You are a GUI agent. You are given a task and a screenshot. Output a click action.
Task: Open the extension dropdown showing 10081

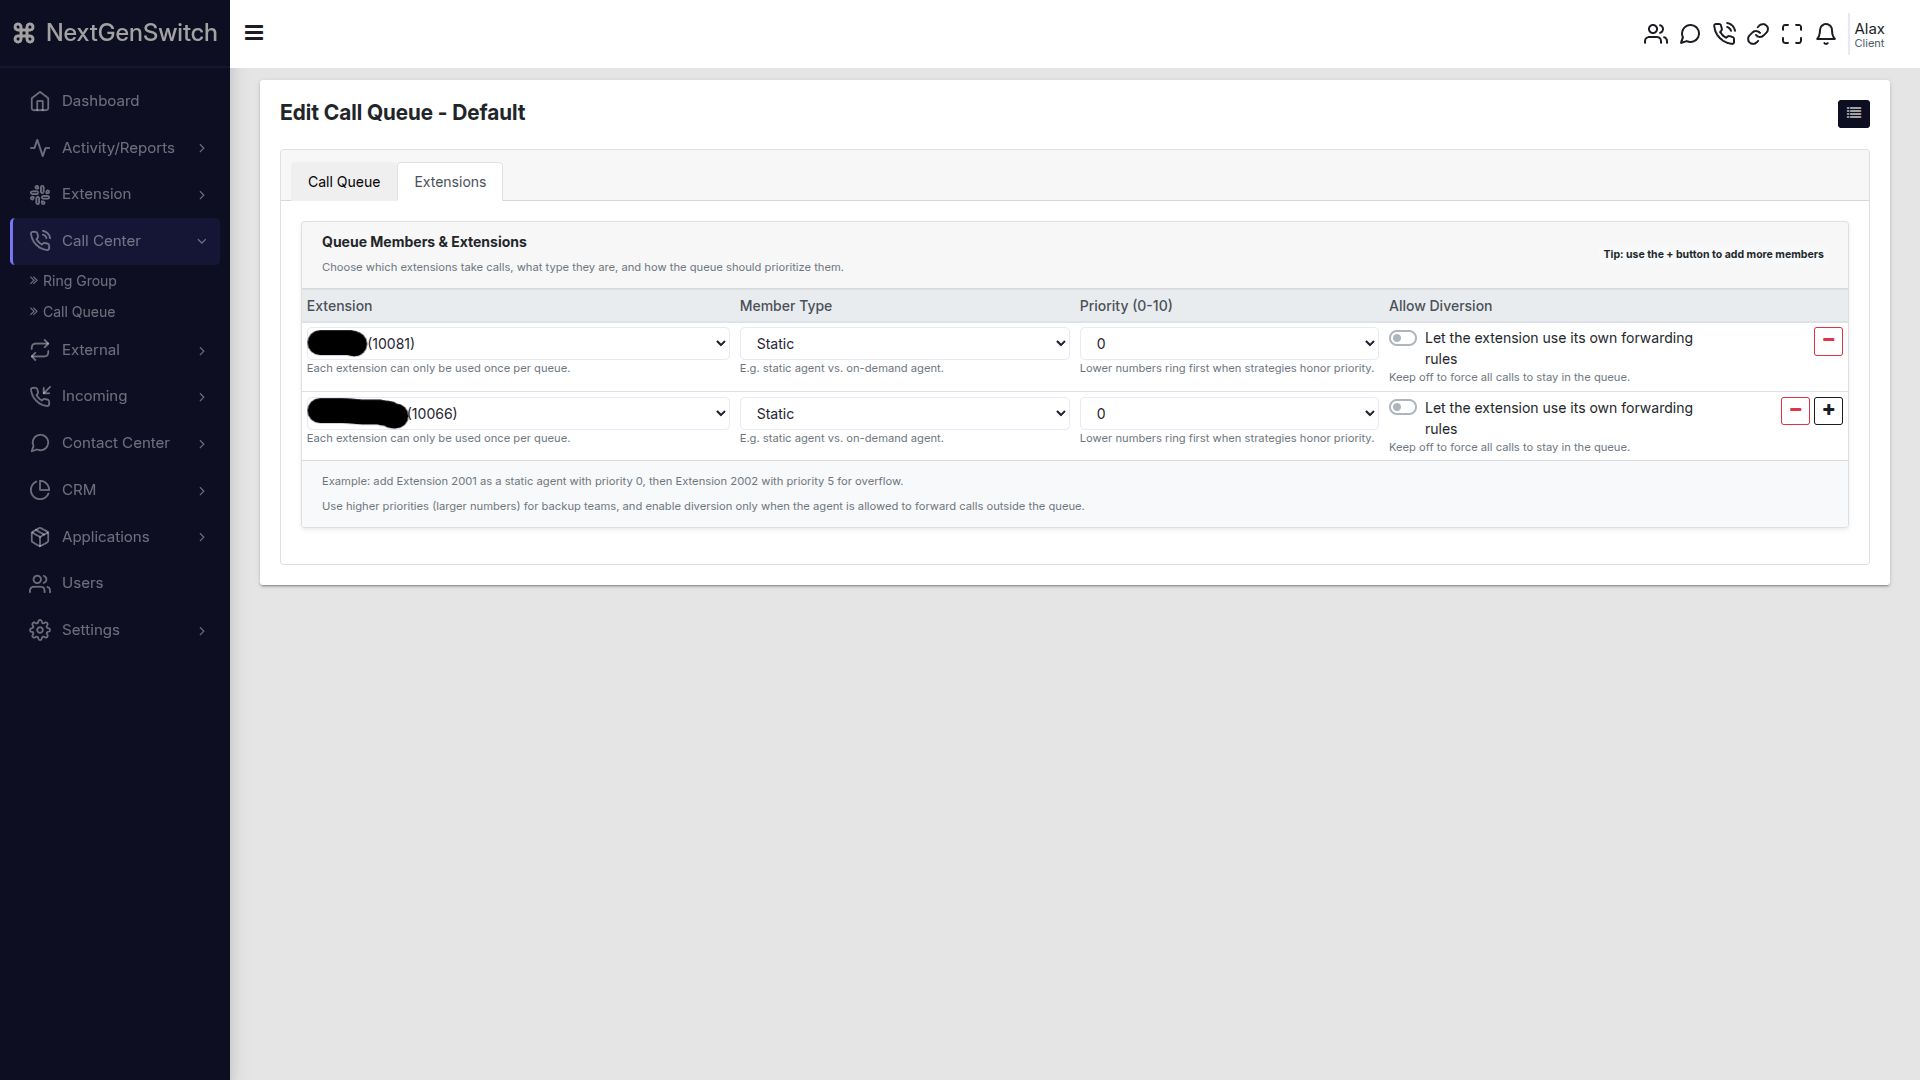517,344
